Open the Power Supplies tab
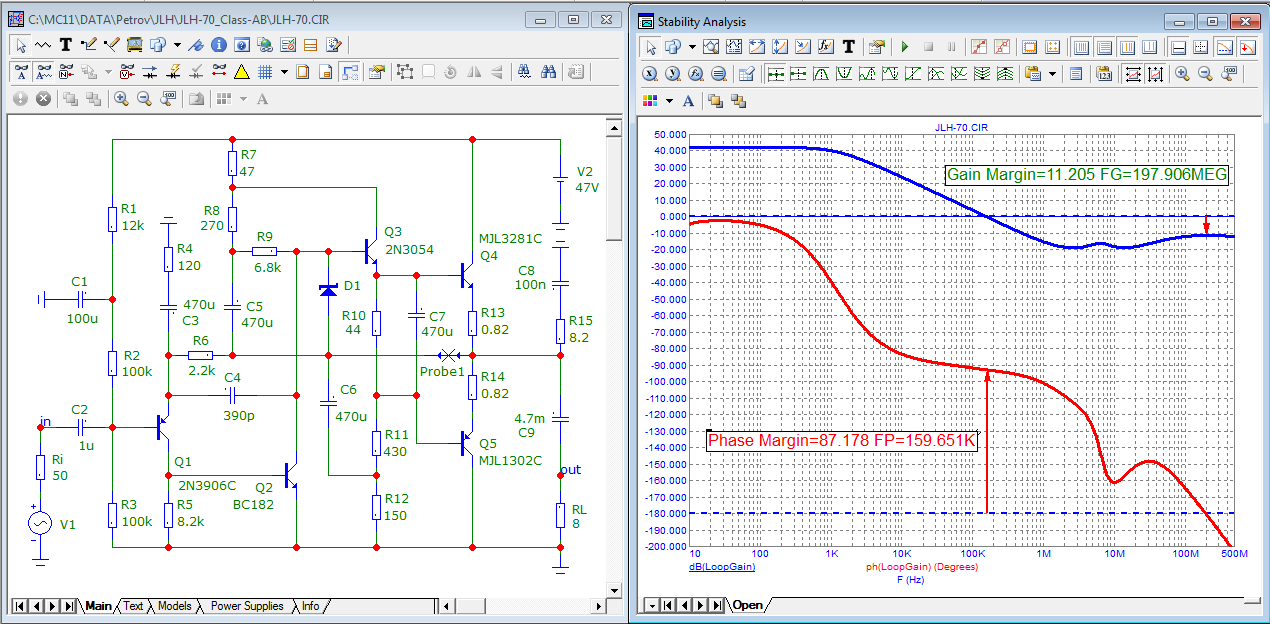1270x624 pixels. pos(246,606)
